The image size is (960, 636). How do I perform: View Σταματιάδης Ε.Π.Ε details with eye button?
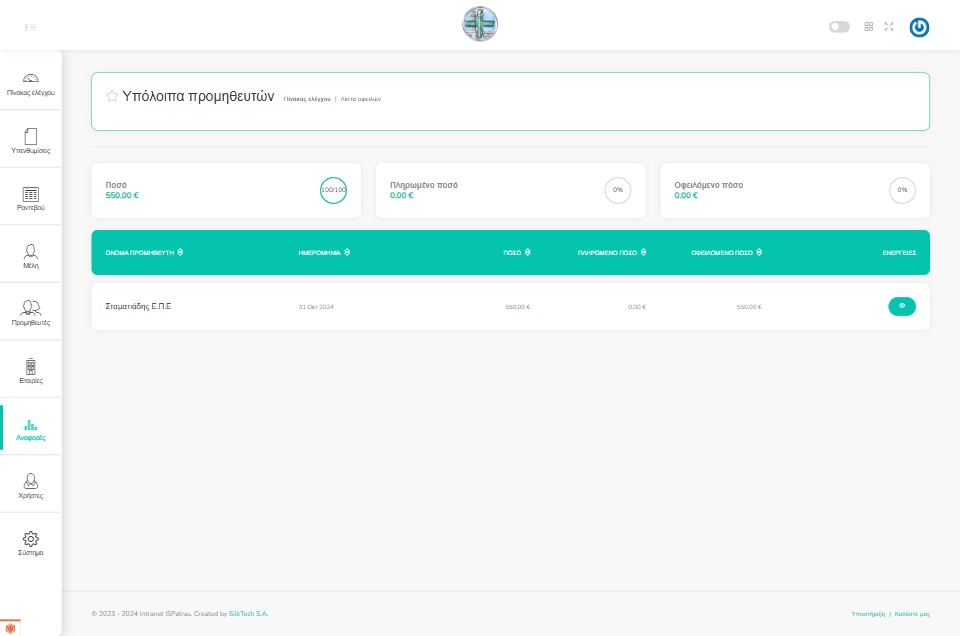click(902, 306)
